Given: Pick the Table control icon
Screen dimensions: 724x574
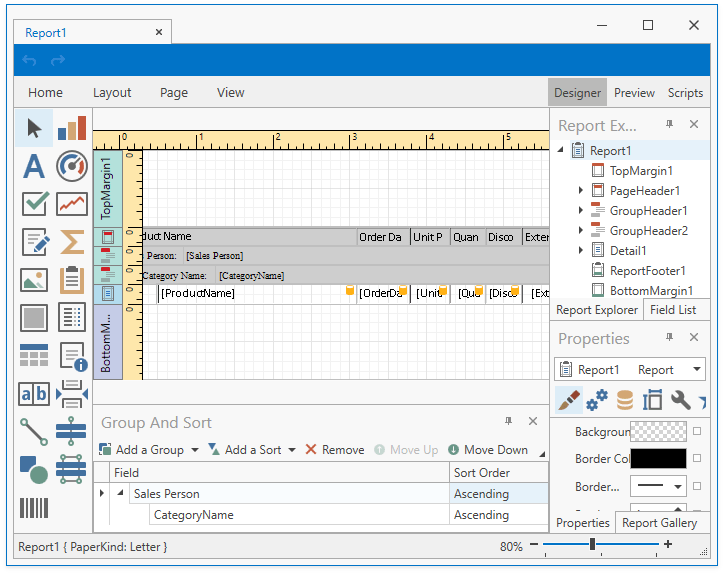Looking at the screenshot, I should [x=34, y=355].
